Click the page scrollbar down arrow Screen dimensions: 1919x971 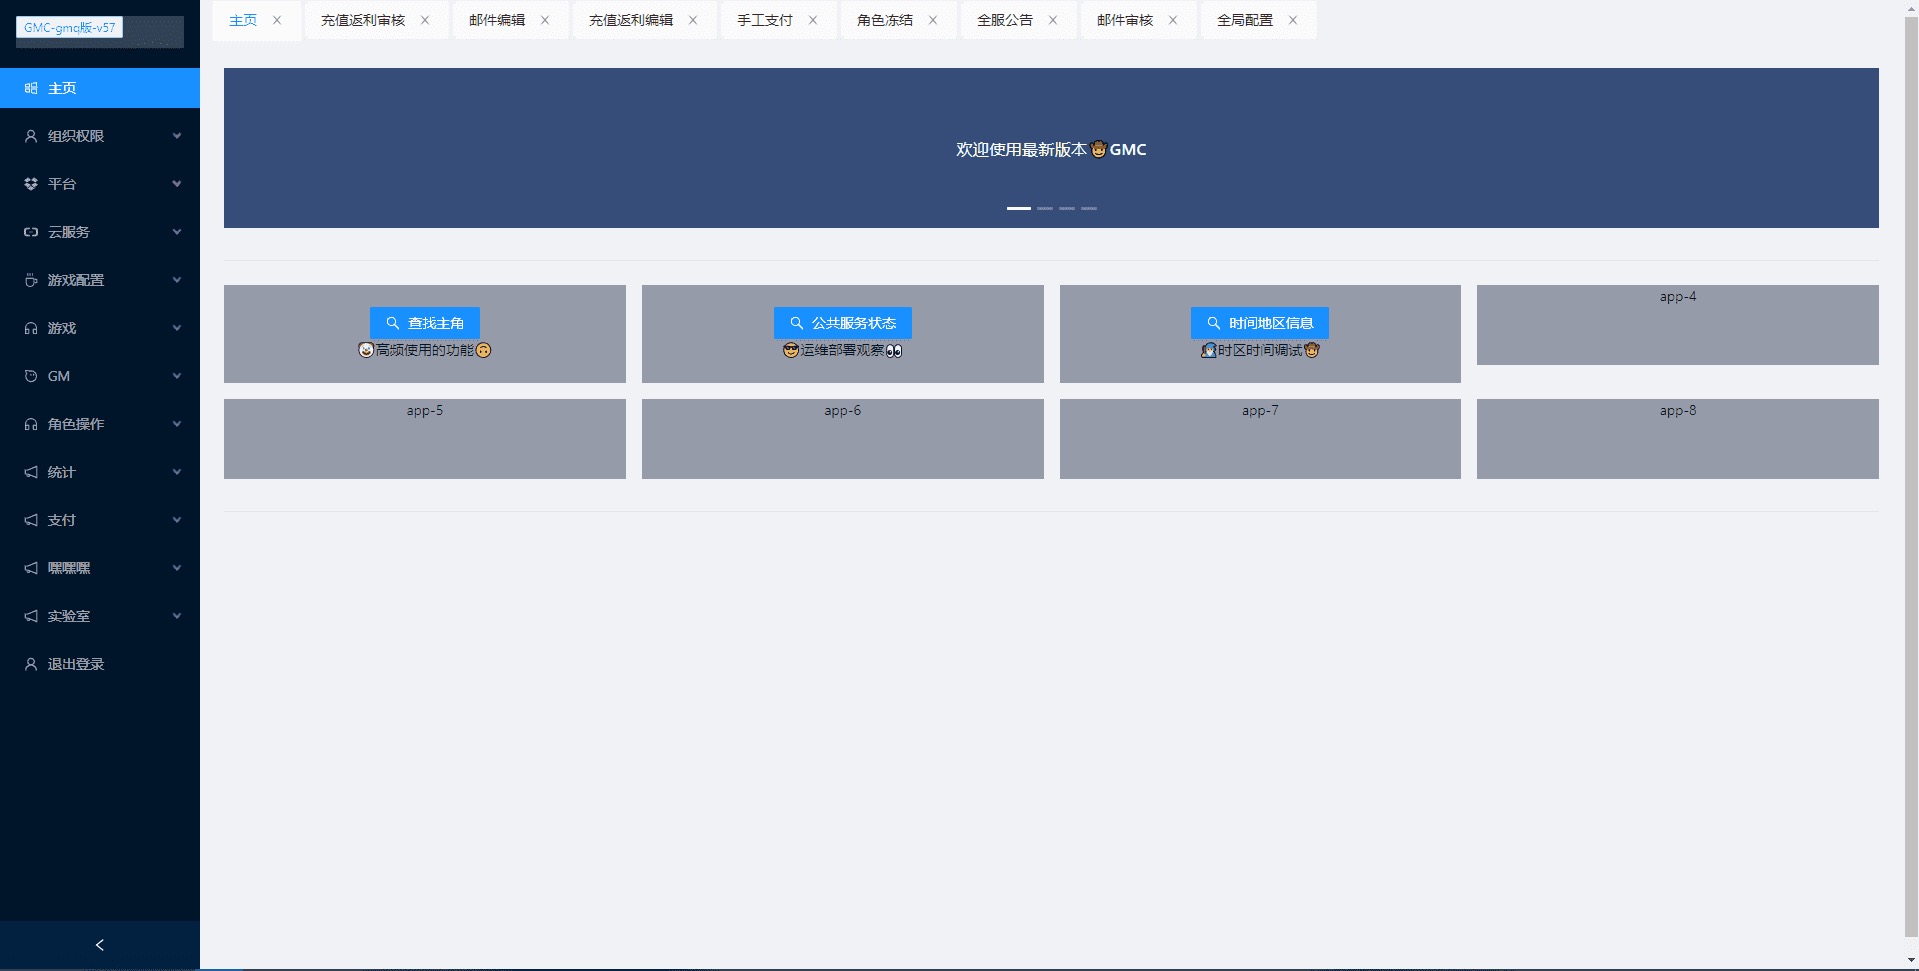tap(1911, 961)
